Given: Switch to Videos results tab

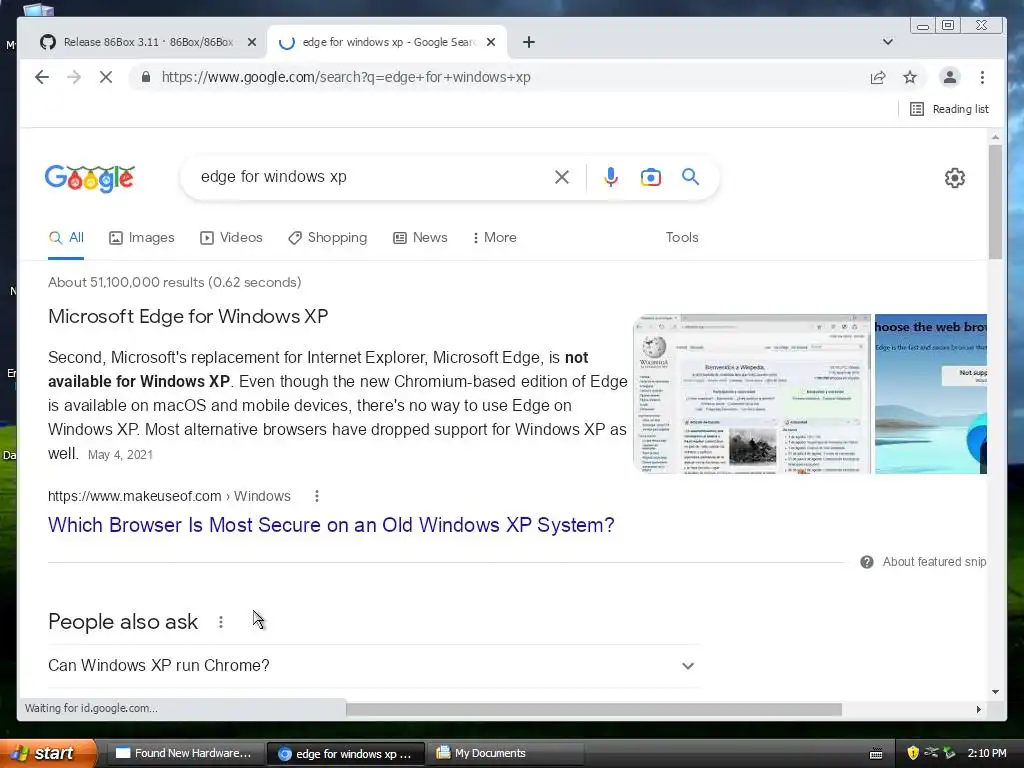Looking at the screenshot, I should (231, 238).
